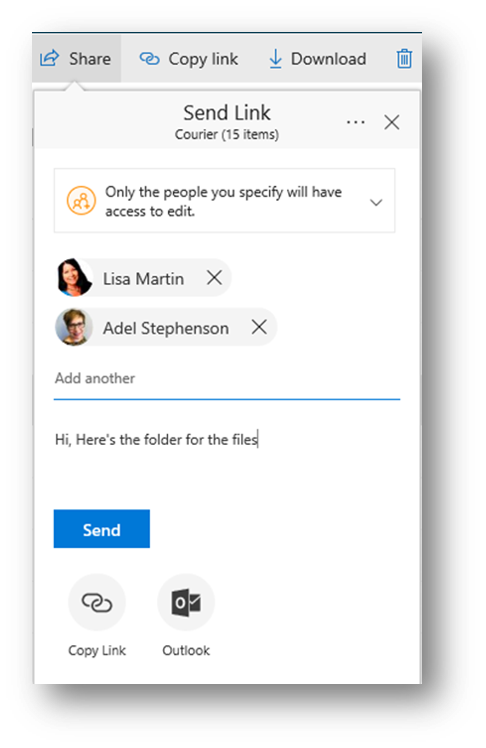This screenshot has height=748, width=486.
Task: Open the Outlook icon to share by email
Action: (x=186, y=602)
